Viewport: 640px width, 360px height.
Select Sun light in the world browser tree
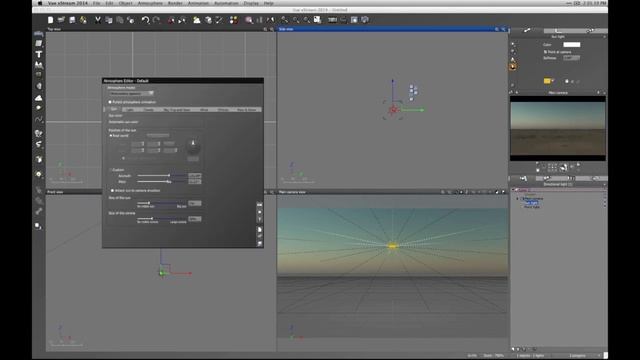[532, 202]
